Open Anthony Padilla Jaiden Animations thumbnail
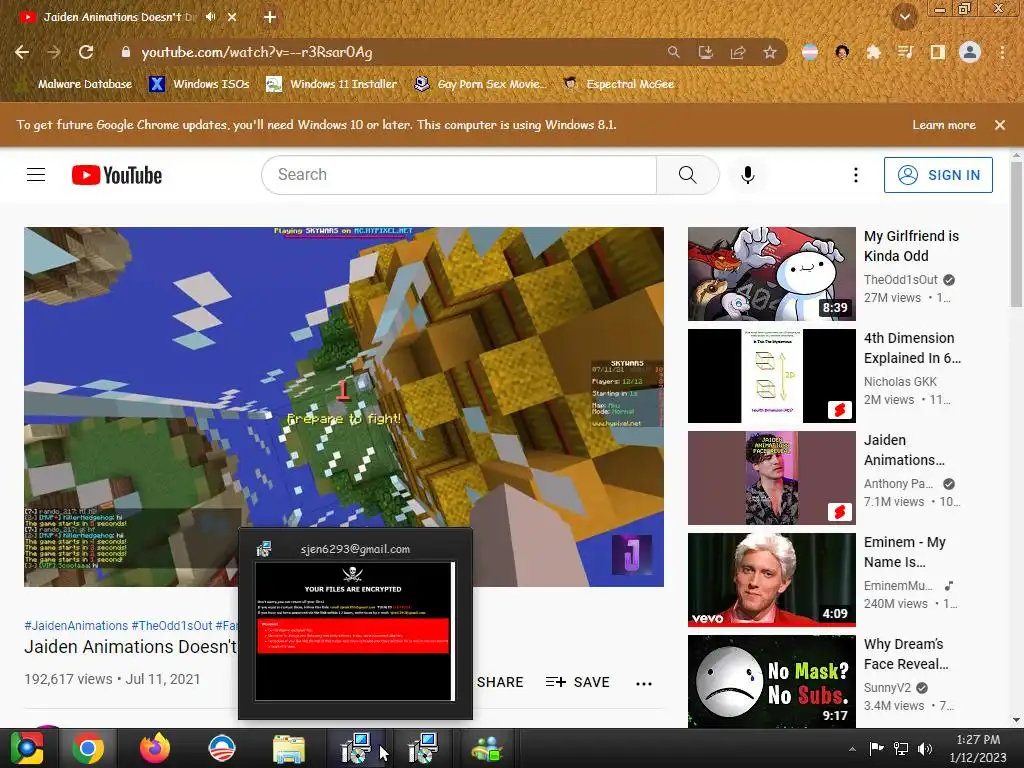This screenshot has width=1024, height=768. click(771, 477)
